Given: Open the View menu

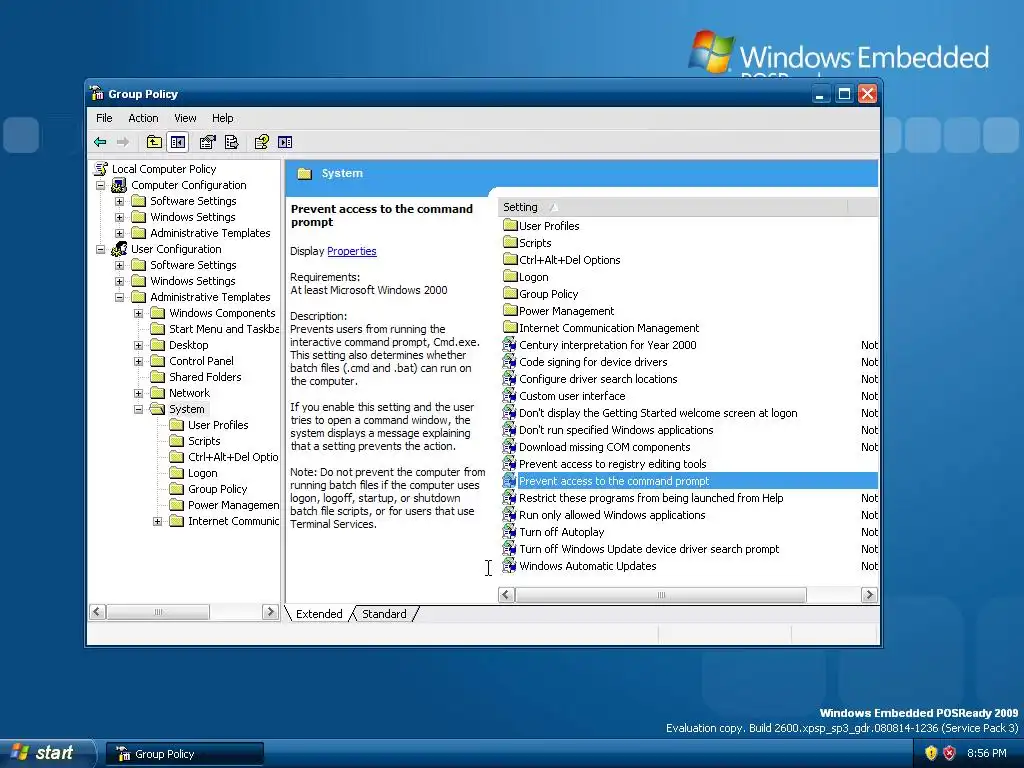Looking at the screenshot, I should (185, 118).
